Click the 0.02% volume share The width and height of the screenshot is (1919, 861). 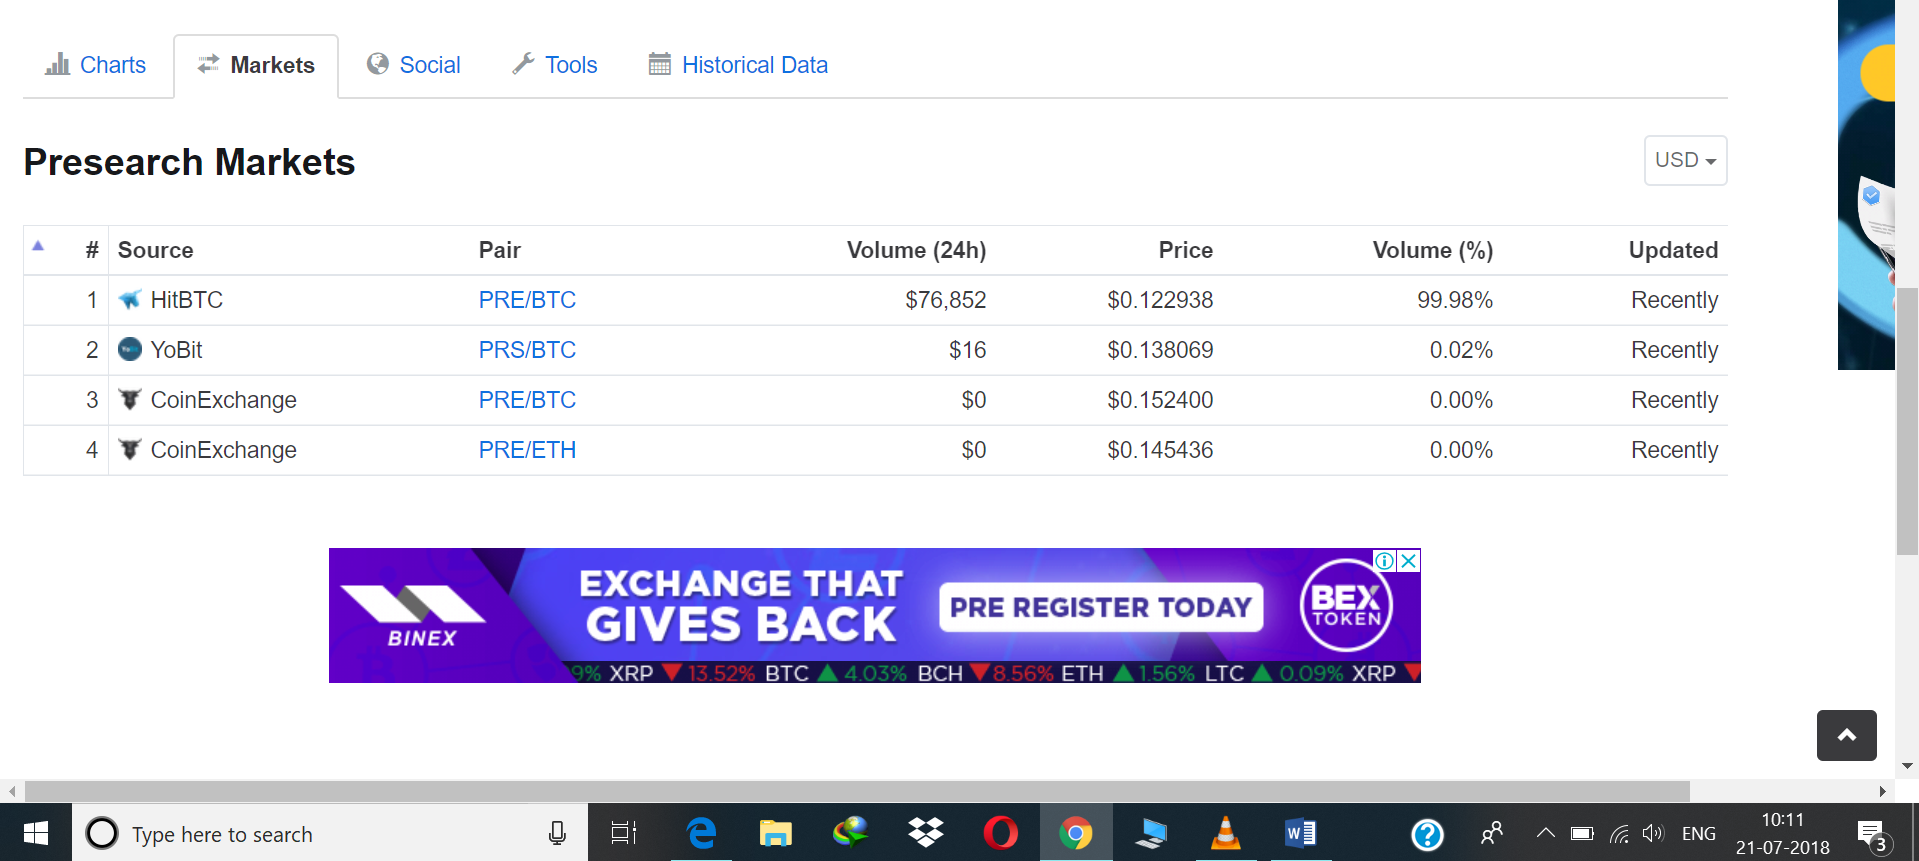1461,350
